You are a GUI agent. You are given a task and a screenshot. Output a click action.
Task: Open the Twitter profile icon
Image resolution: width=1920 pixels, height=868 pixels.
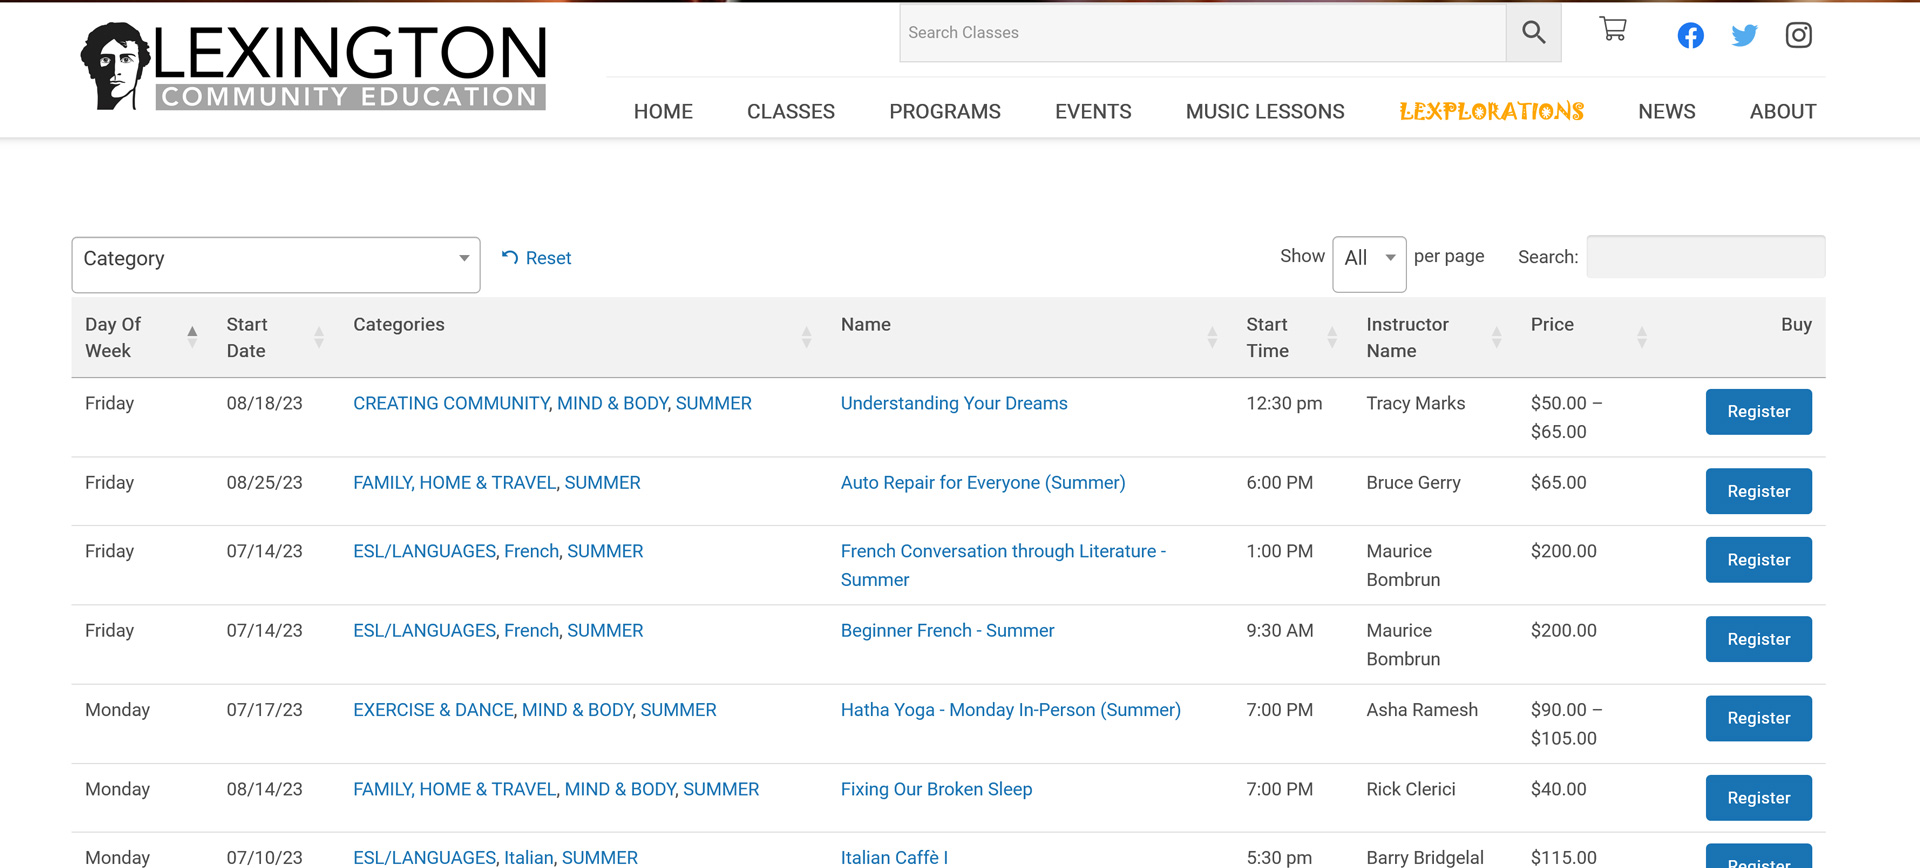click(1744, 35)
